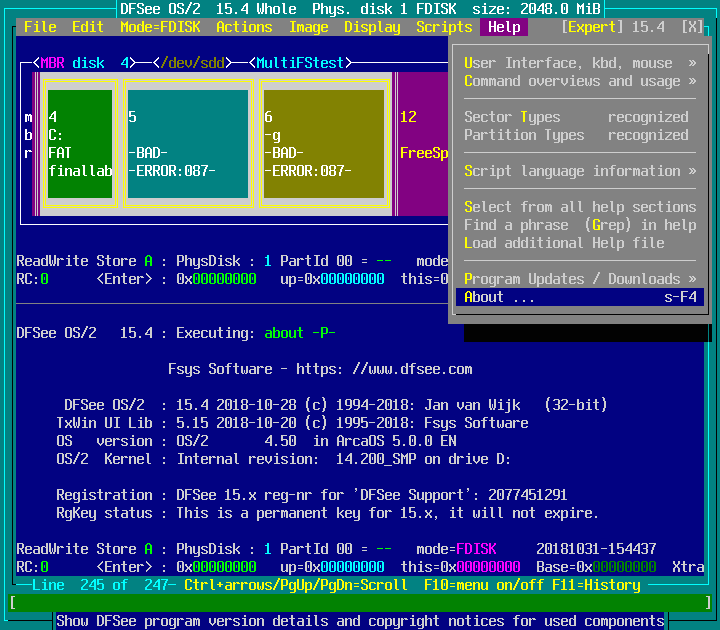
Task: Expand Script language information submenu
Action: [580, 171]
